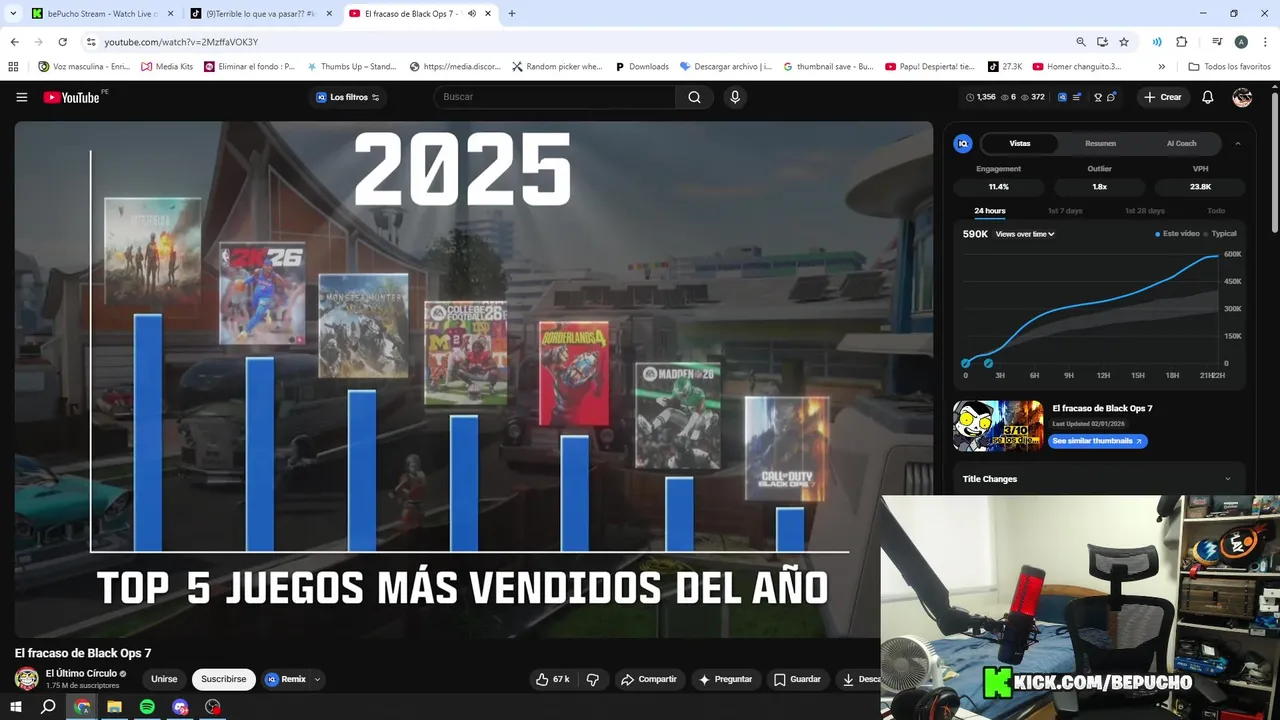Click See similar thumbnails button
This screenshot has width=1280, height=720.
click(1097, 441)
